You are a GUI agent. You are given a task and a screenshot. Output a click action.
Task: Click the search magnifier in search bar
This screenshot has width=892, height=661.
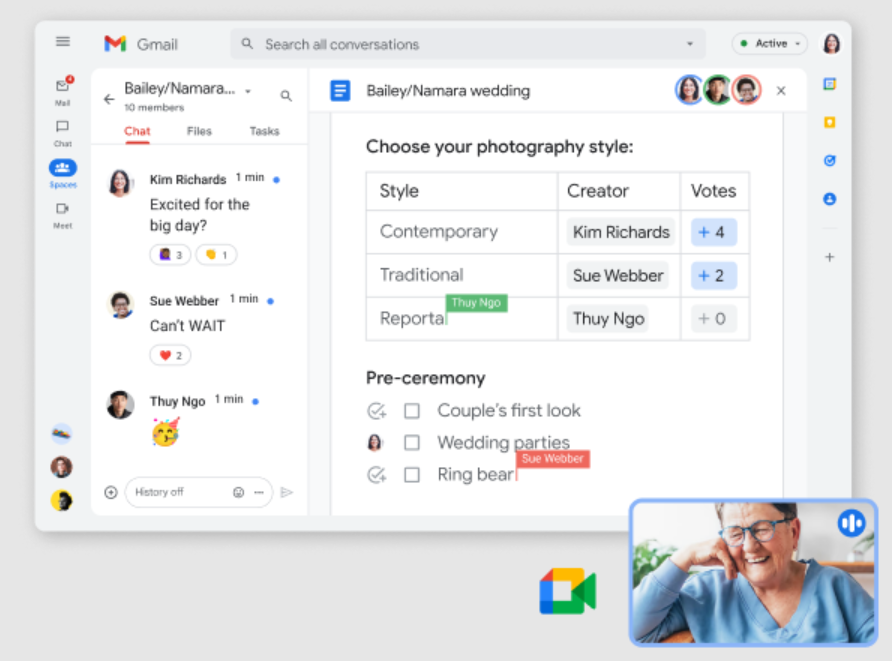[x=247, y=44]
